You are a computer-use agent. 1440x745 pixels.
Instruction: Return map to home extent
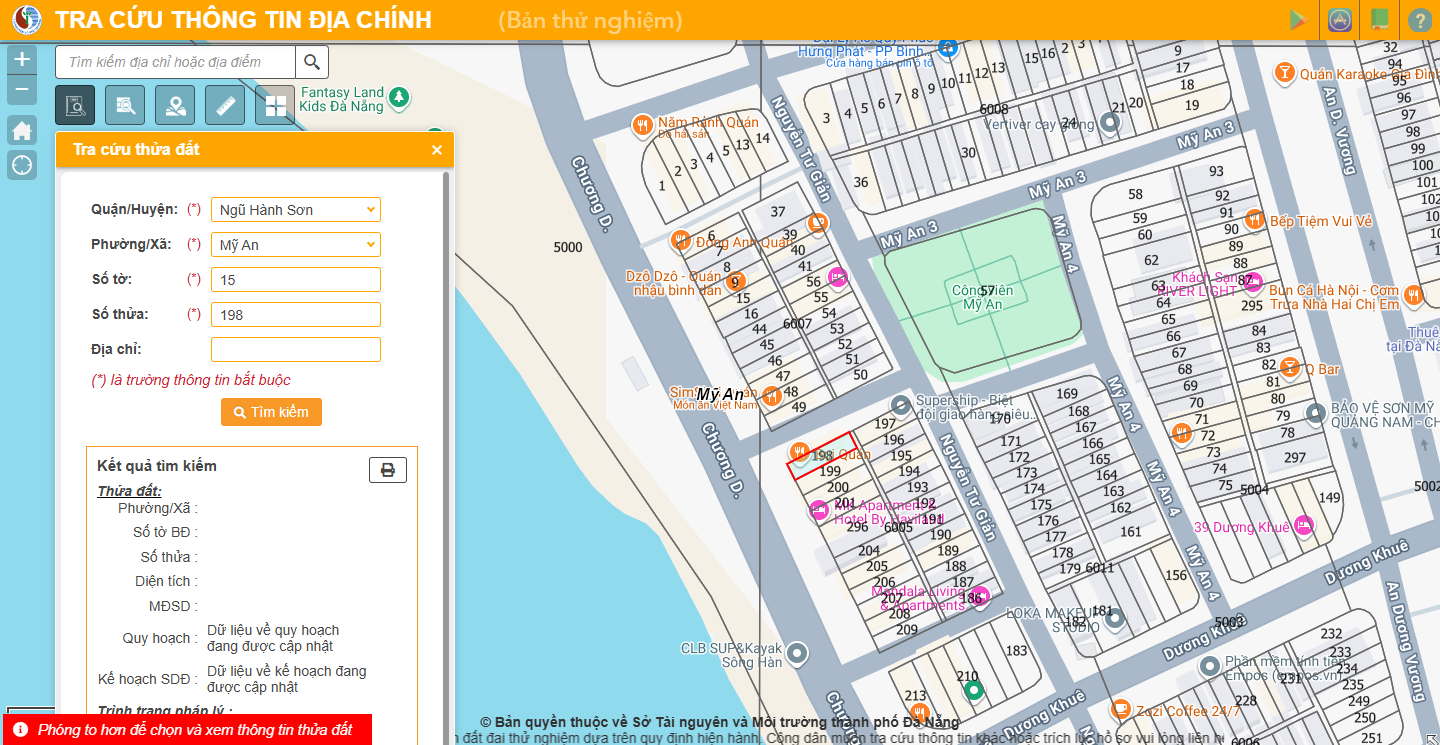(x=22, y=130)
